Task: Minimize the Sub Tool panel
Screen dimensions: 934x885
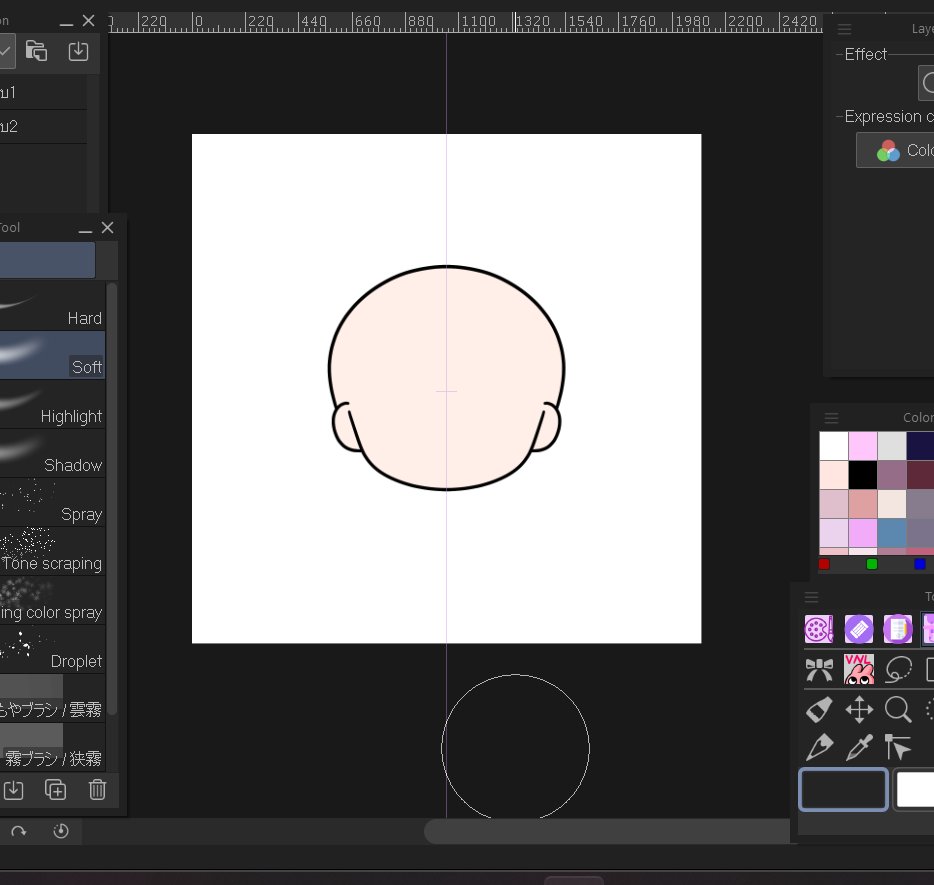Action: pos(85,229)
